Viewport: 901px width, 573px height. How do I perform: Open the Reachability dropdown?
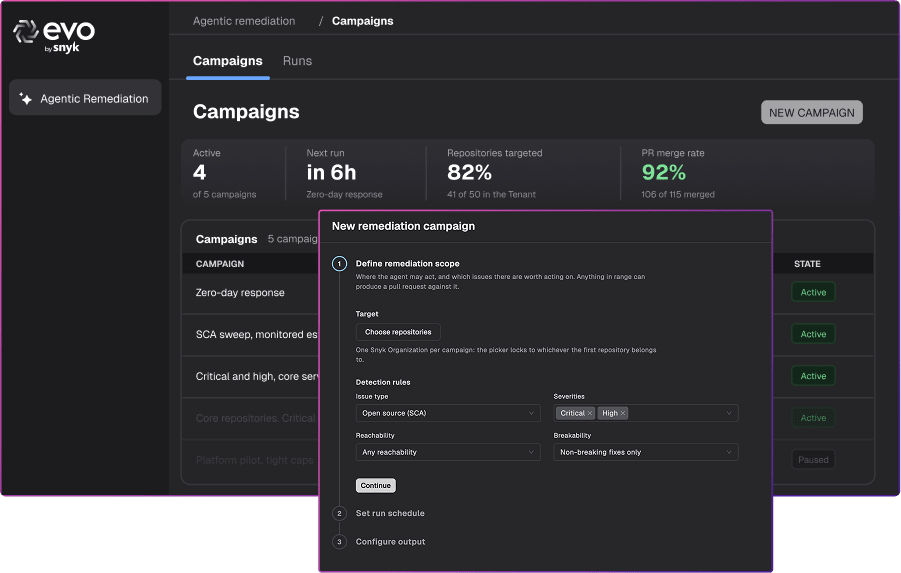pyautogui.click(x=448, y=452)
